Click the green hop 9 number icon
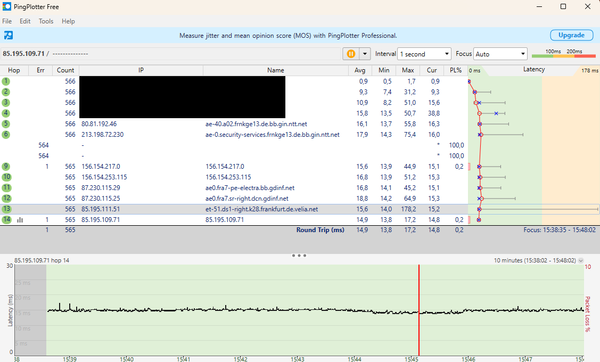 [6, 166]
